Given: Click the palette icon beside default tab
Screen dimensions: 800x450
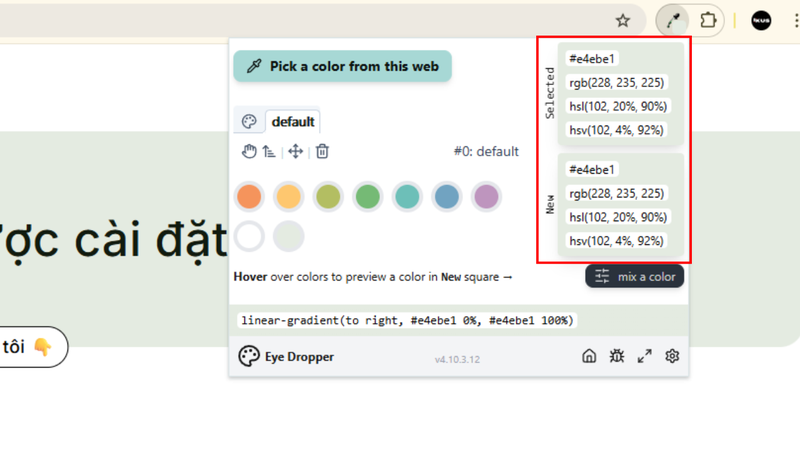Looking at the screenshot, I should (x=249, y=121).
